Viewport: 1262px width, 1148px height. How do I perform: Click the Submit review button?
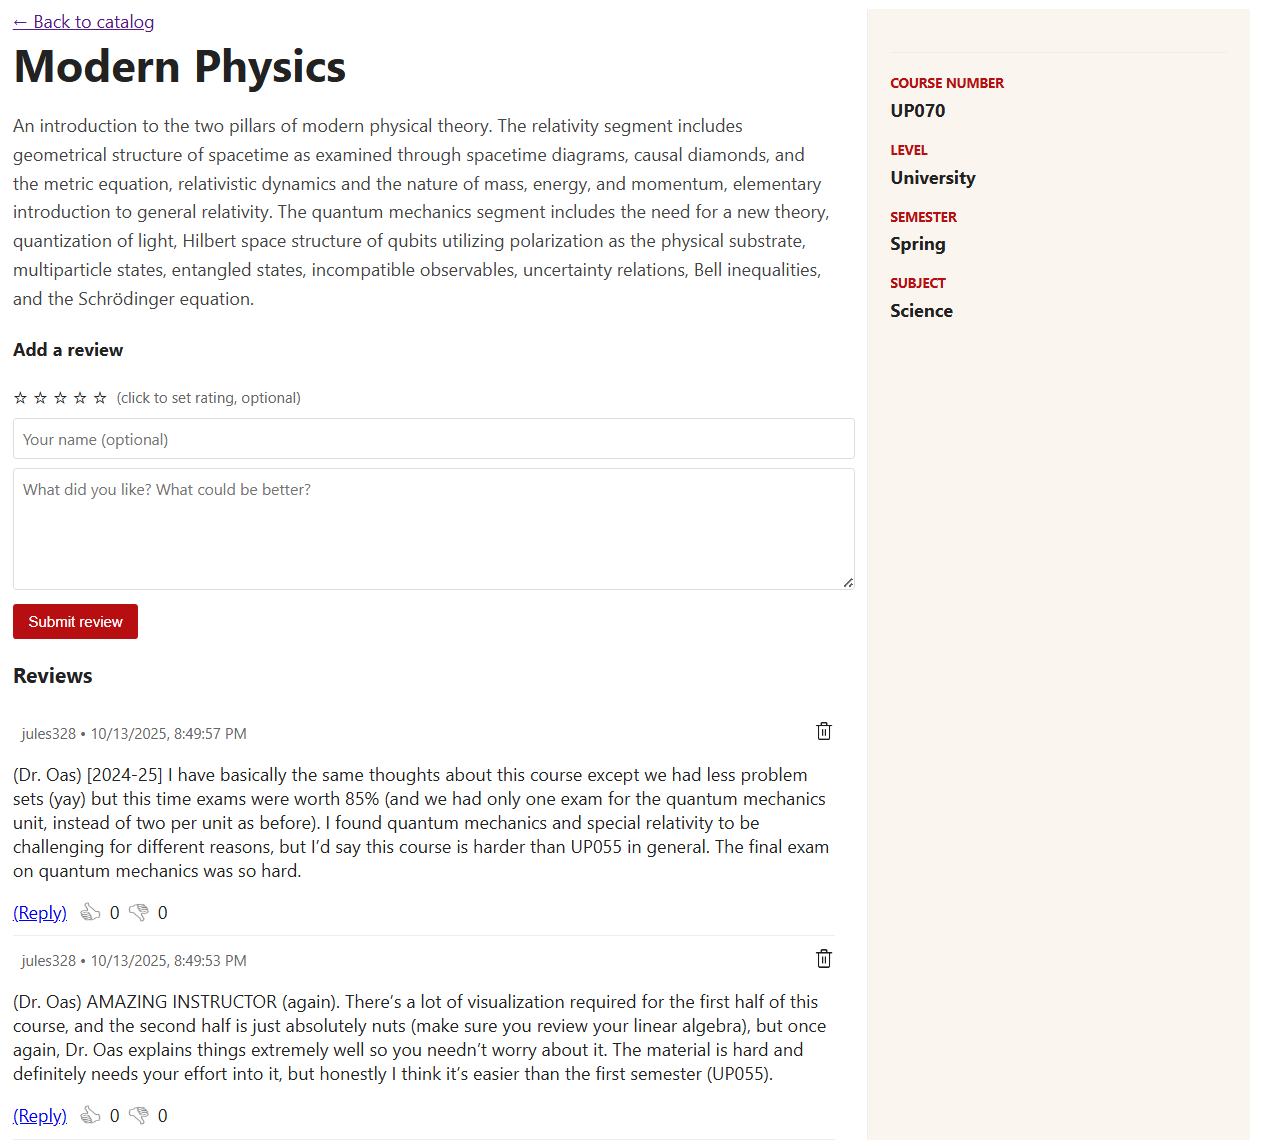[75, 621]
